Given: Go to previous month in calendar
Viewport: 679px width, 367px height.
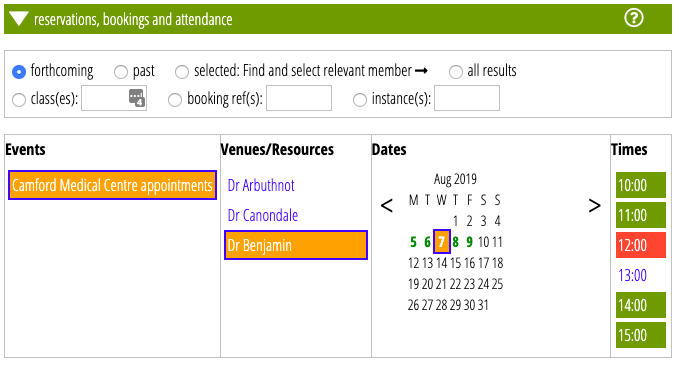Looking at the screenshot, I should 387,205.
